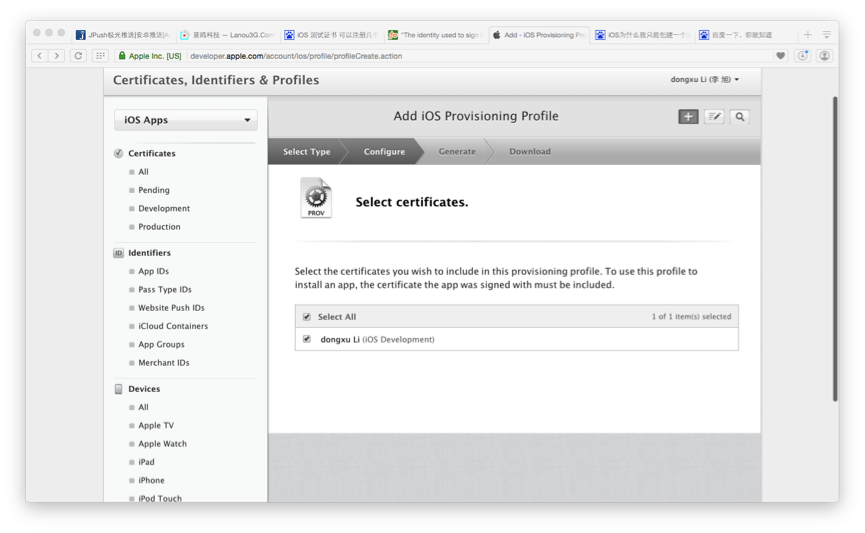Click the Generate step
Viewport: 865px width, 533px height.
point(457,152)
